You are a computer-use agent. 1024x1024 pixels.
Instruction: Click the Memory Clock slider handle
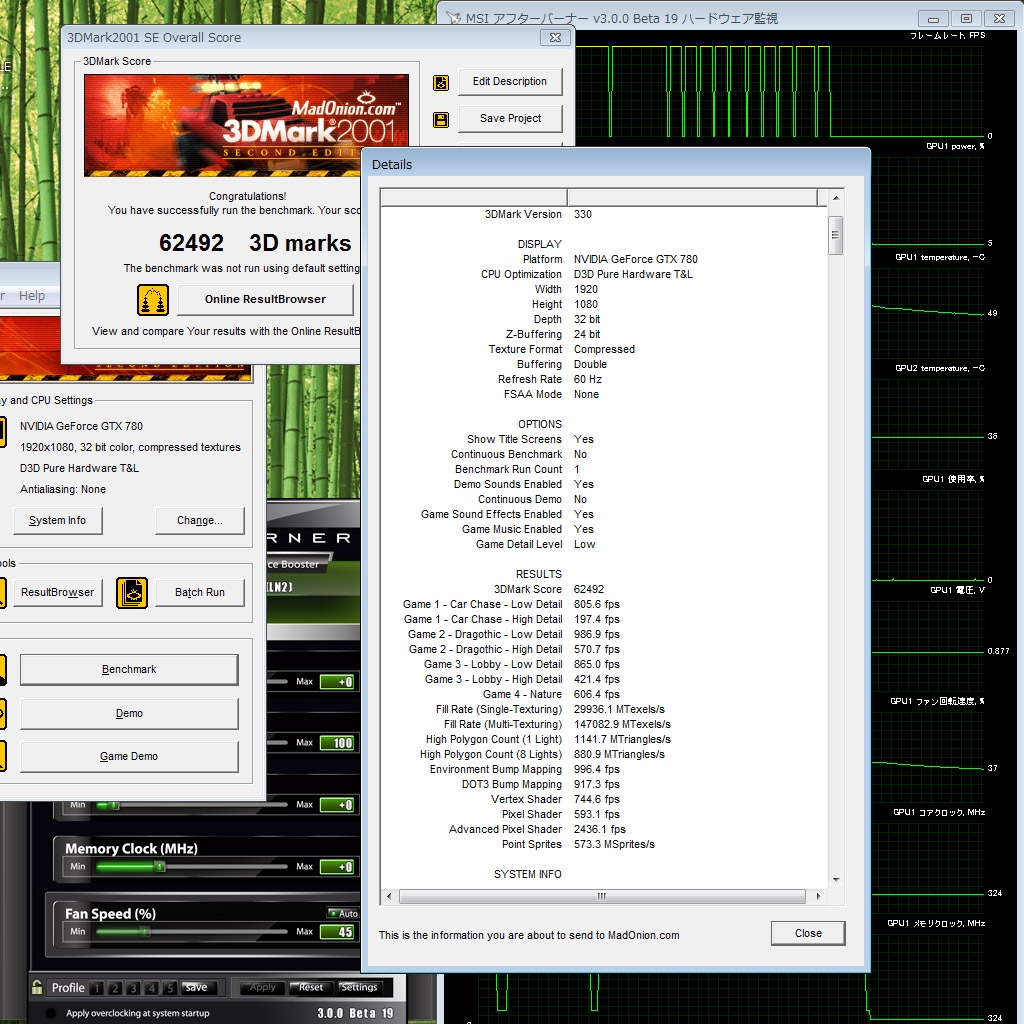tap(159, 867)
